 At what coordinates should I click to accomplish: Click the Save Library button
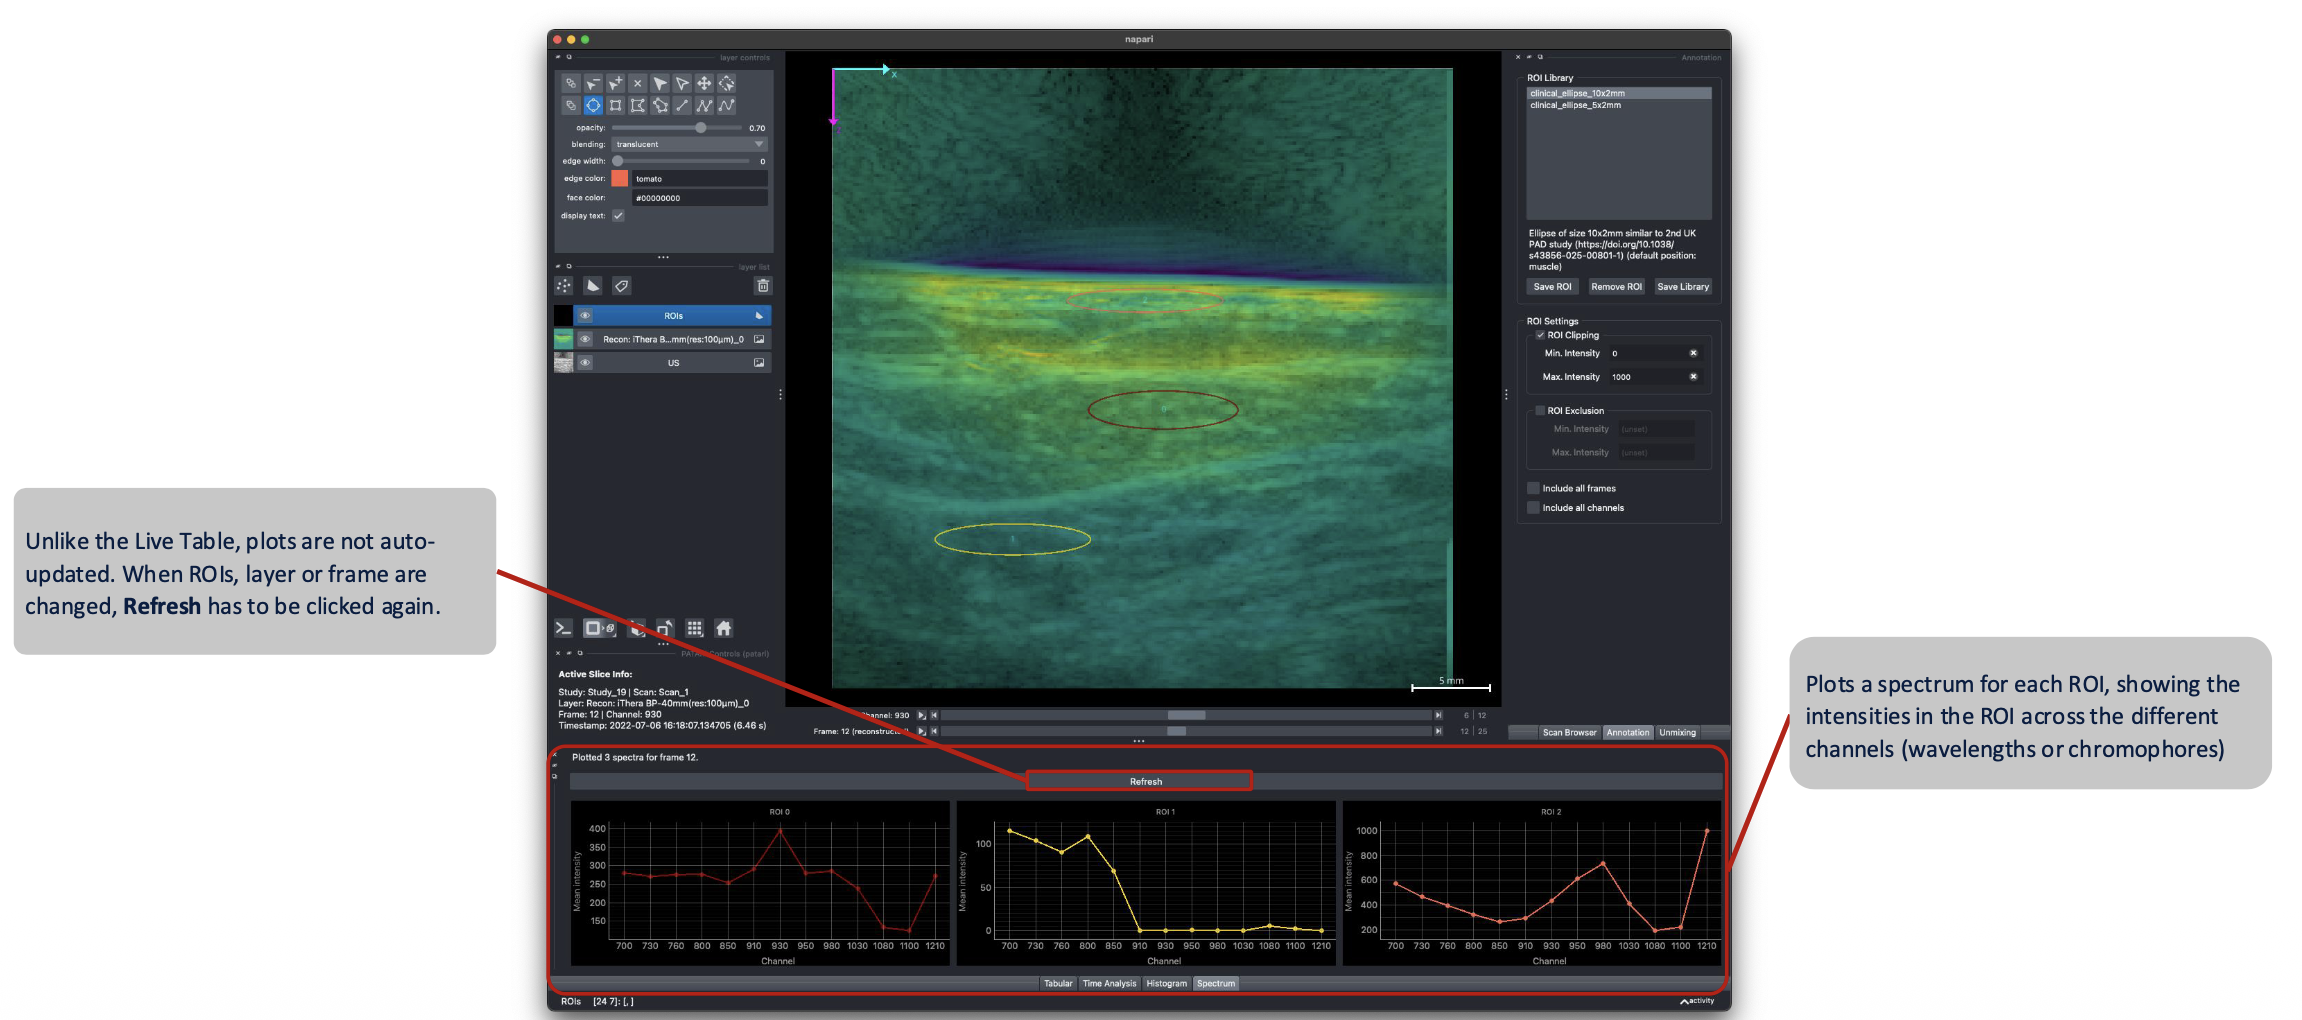click(x=1683, y=287)
